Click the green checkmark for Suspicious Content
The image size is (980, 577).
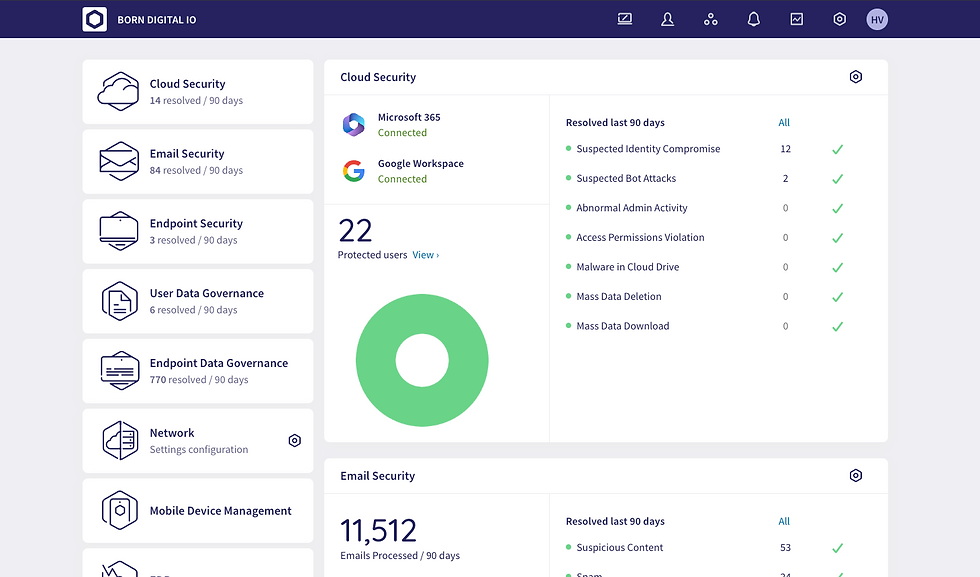pyautogui.click(x=838, y=548)
